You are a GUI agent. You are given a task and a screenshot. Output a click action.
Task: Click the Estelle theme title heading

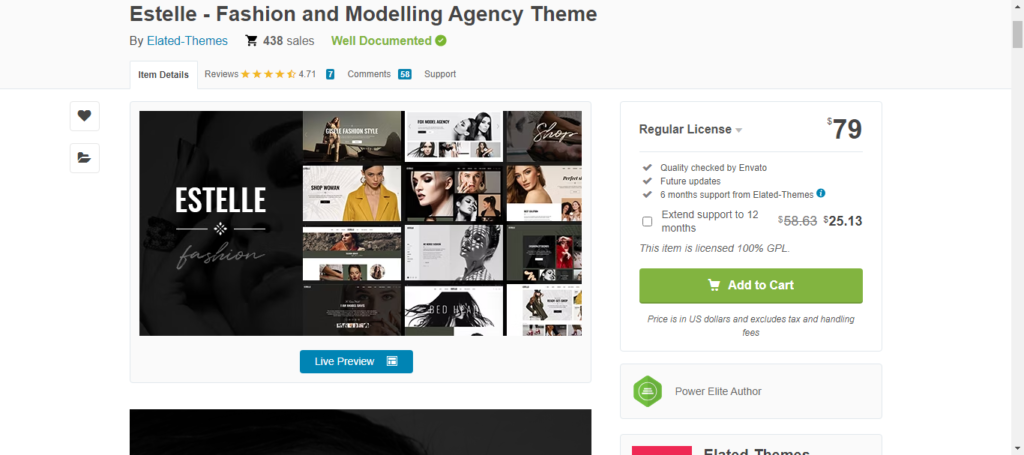(363, 14)
